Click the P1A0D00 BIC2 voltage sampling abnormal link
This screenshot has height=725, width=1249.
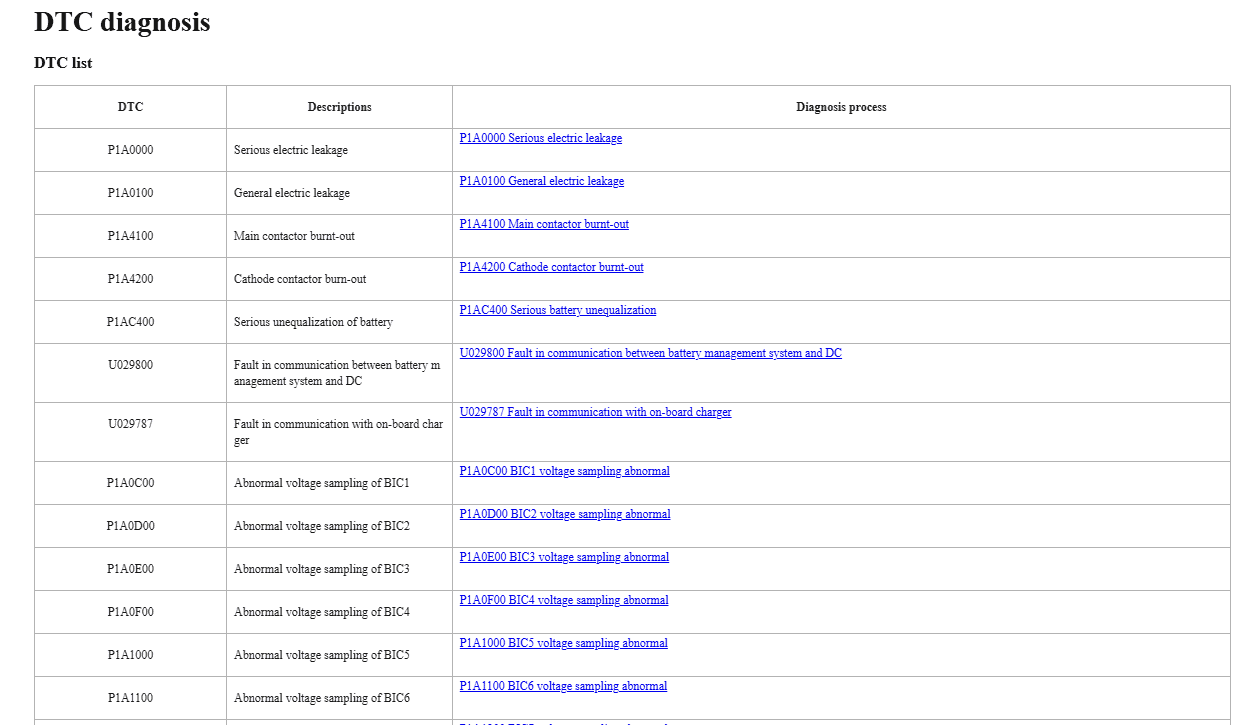[564, 514]
